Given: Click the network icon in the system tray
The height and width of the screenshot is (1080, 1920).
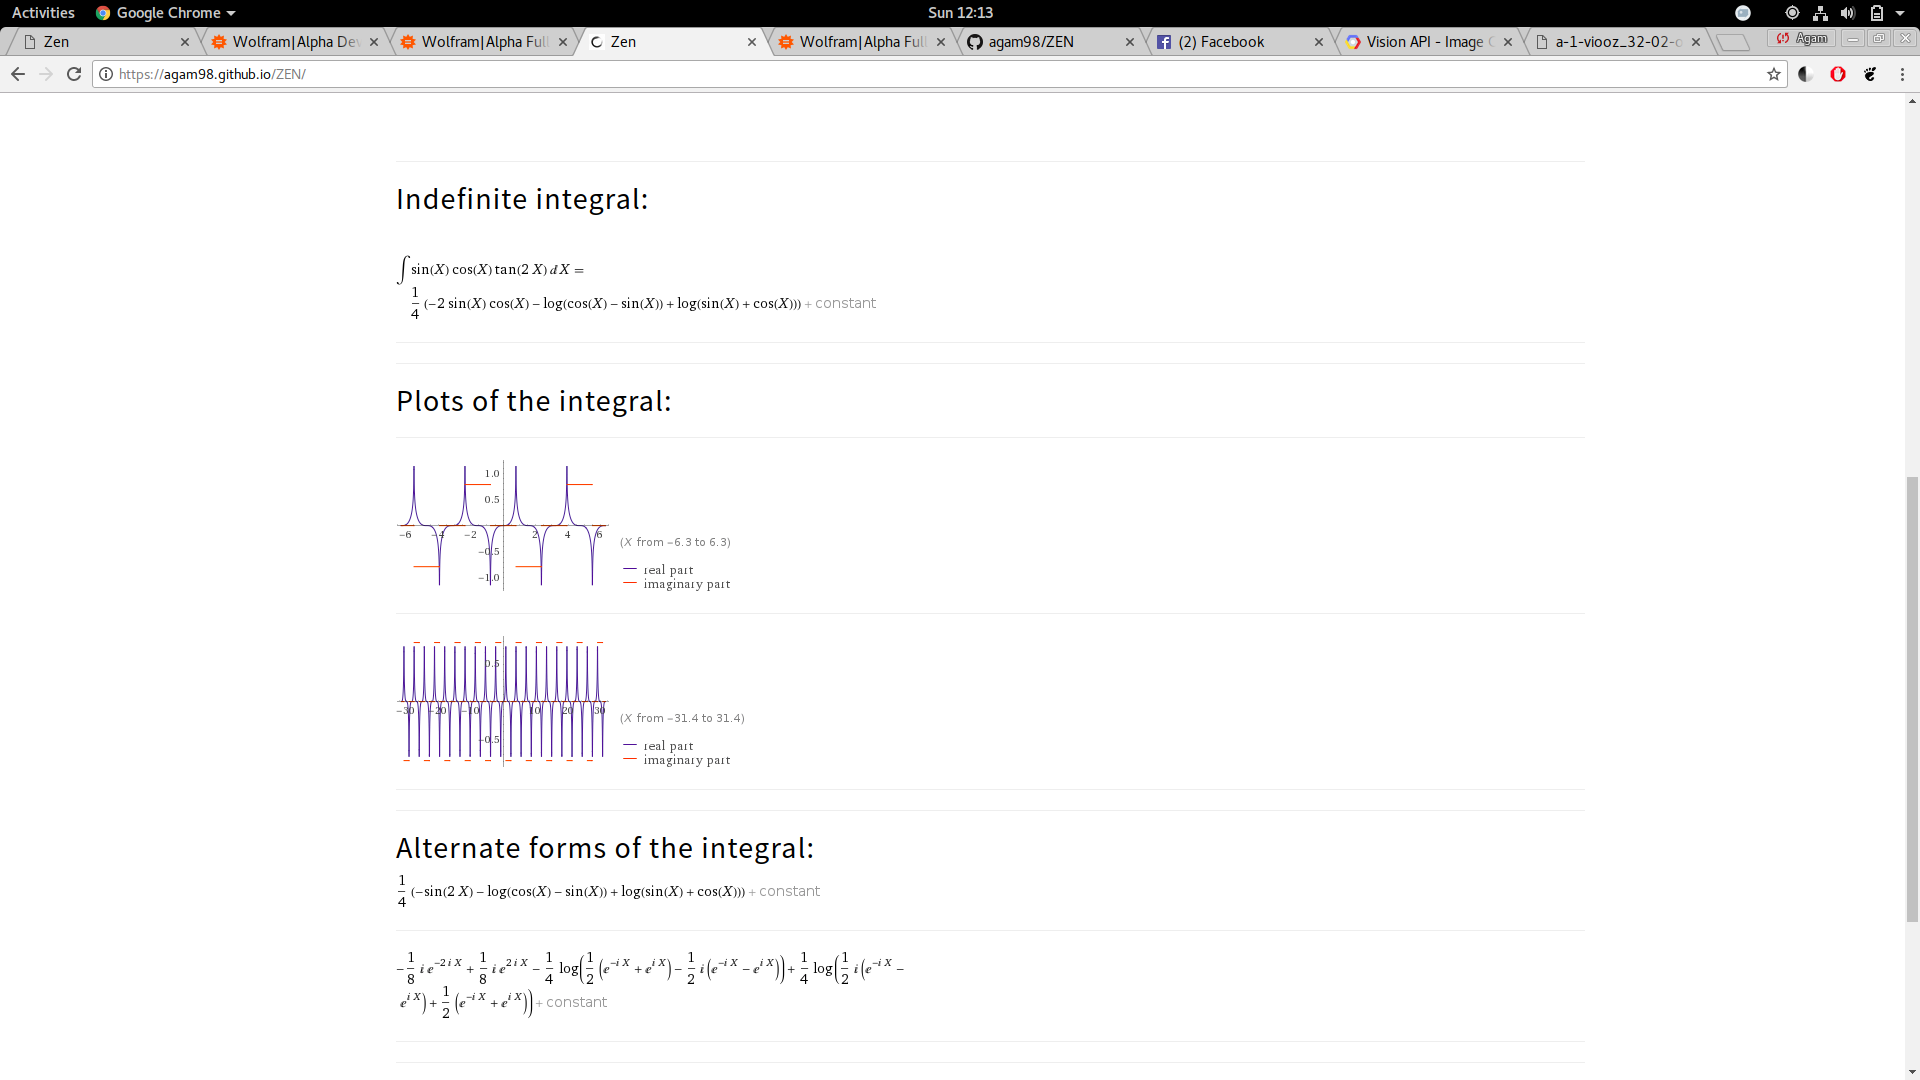Looking at the screenshot, I should 1820,13.
